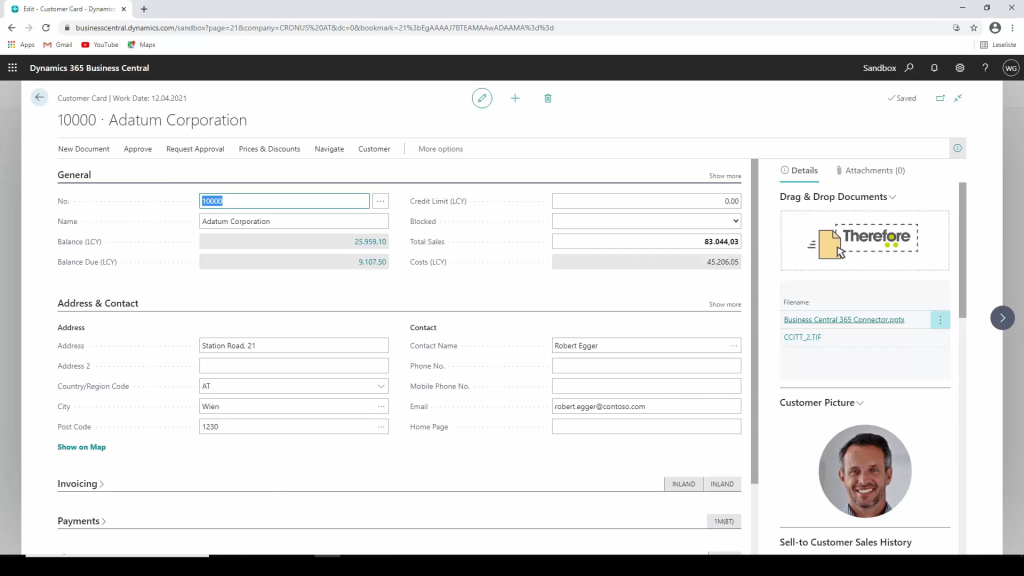
Task: Click the customer picture thumbnail
Action: (x=865, y=471)
